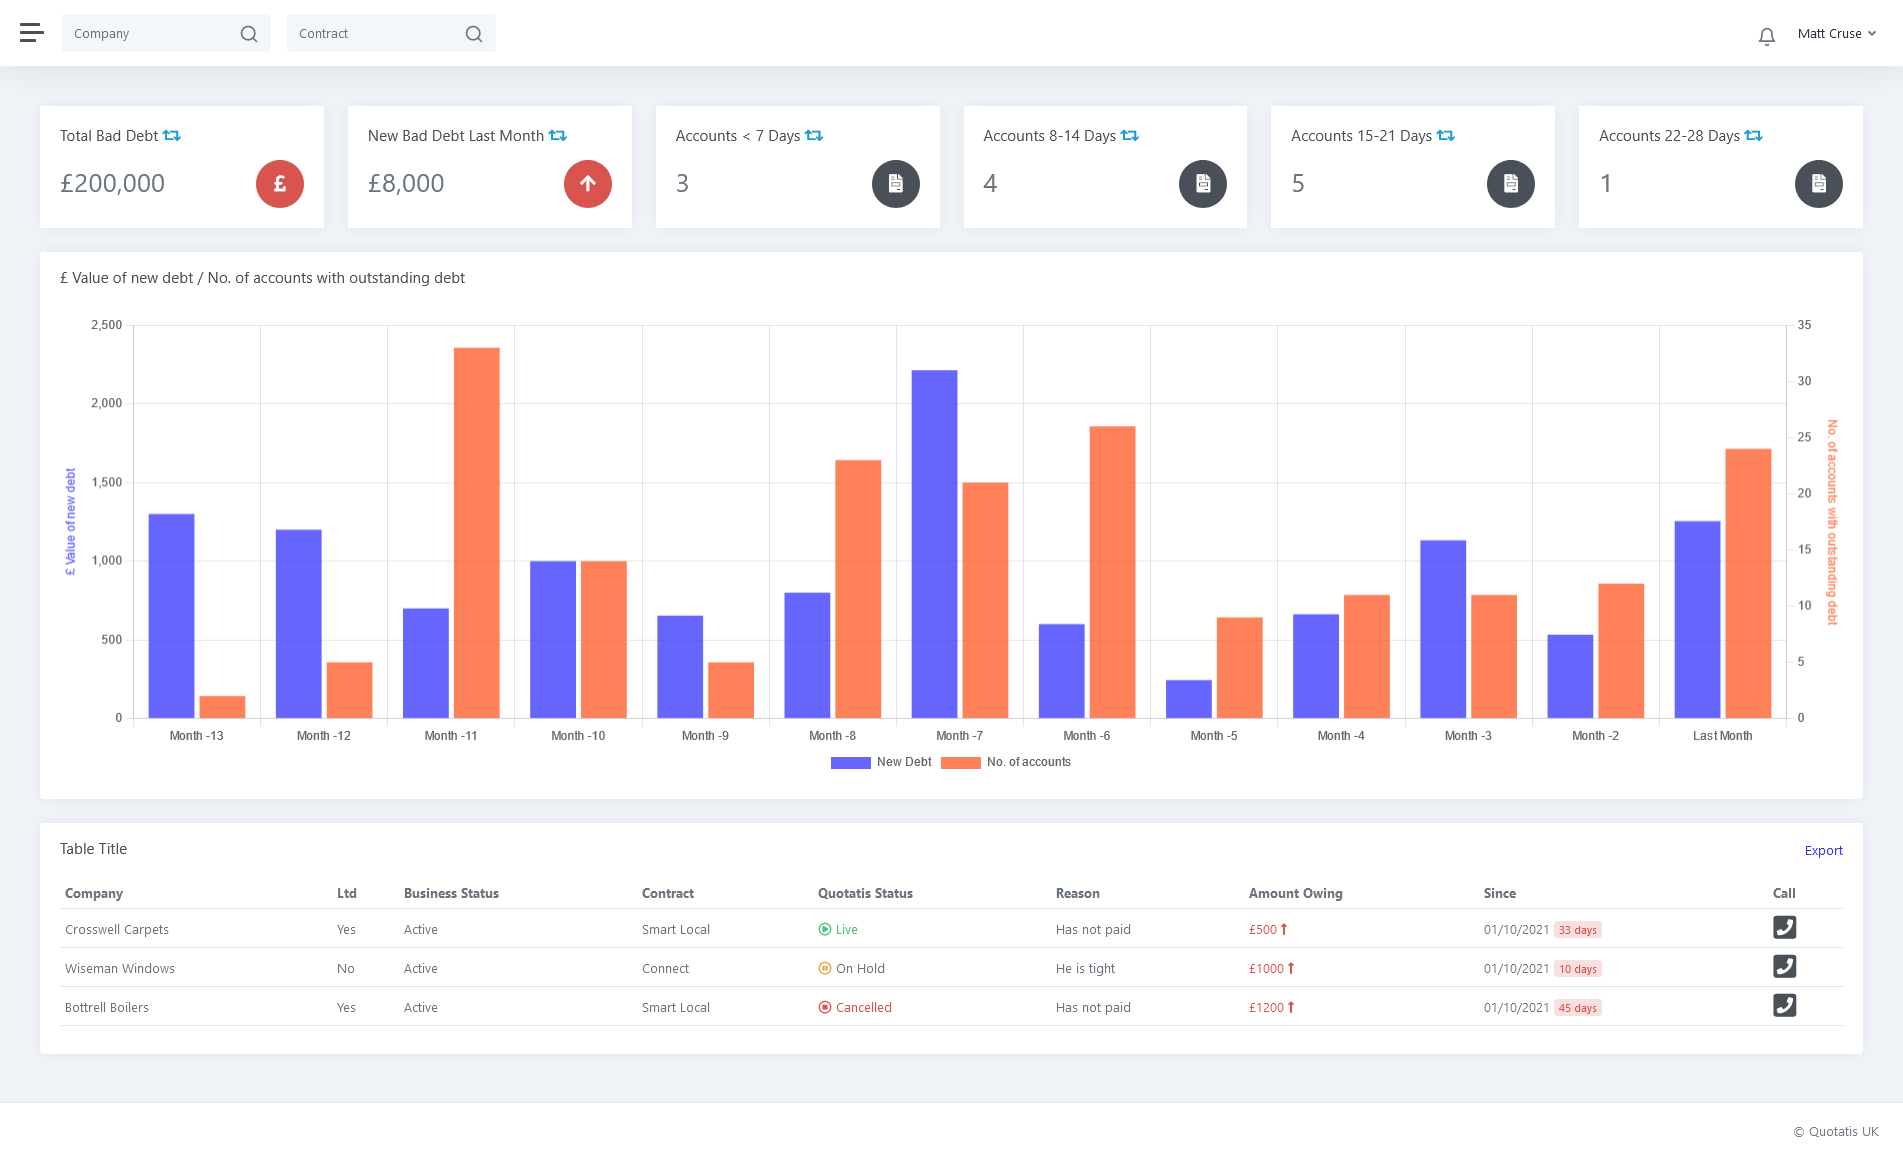Click into the Contract search field
1903x1157 pixels.
(375, 34)
